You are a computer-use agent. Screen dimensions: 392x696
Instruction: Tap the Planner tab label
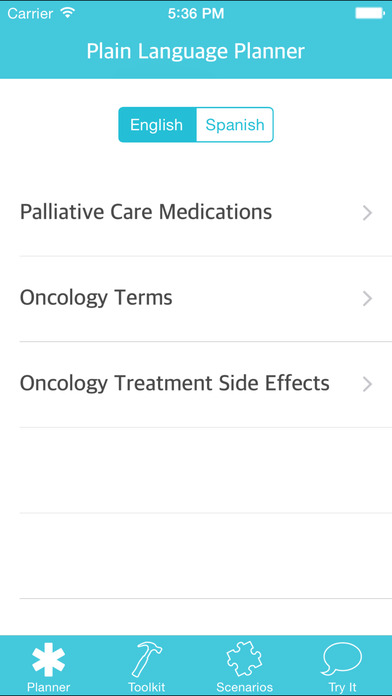(x=48, y=687)
